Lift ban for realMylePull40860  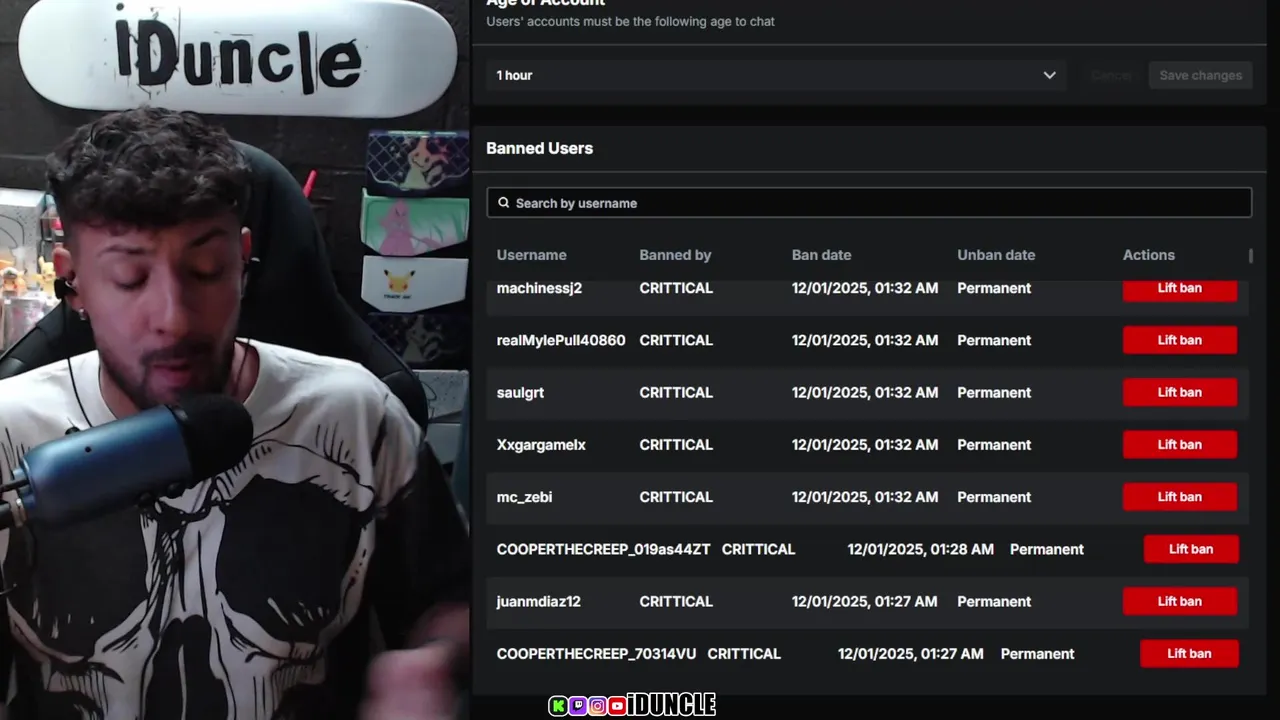[x=1180, y=340]
